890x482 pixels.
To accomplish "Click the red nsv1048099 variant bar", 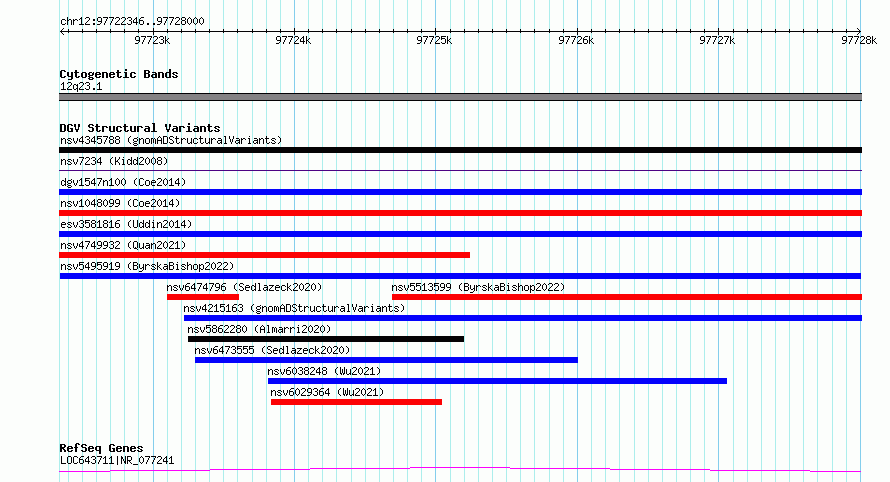I will coord(460,213).
